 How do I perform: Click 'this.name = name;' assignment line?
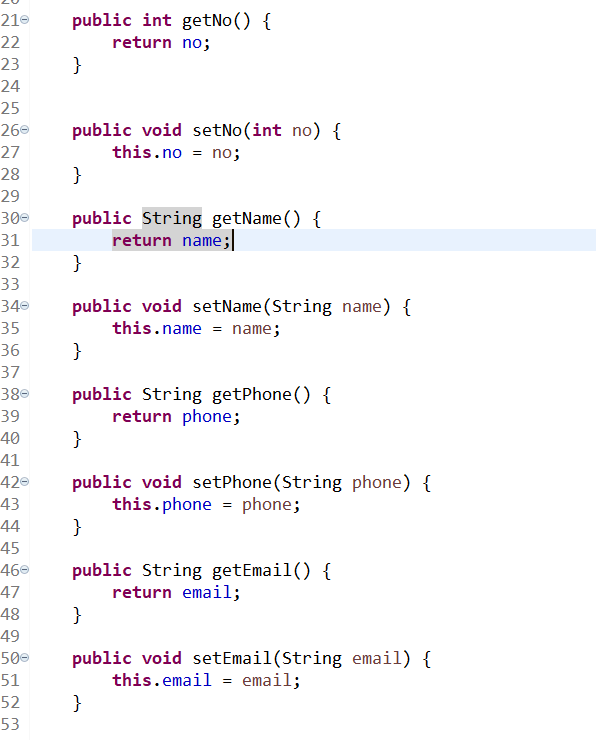[x=196, y=328]
